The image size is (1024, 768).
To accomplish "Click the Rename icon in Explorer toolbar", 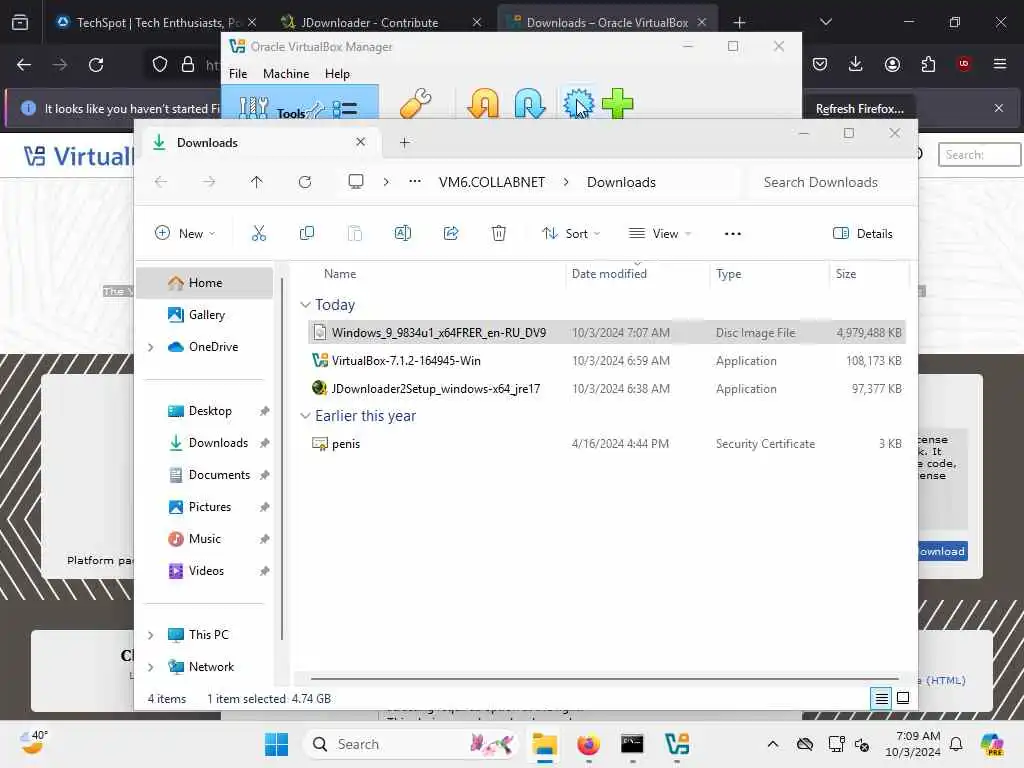I will (403, 233).
